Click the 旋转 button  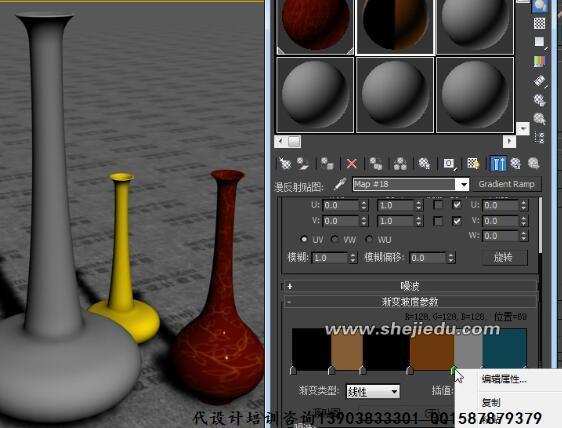coord(503,257)
